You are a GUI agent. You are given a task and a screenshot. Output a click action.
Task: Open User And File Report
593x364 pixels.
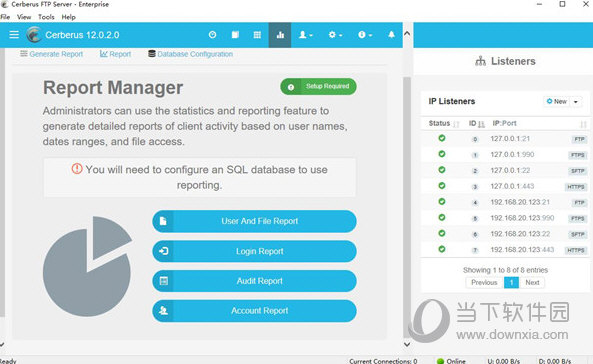(x=255, y=221)
